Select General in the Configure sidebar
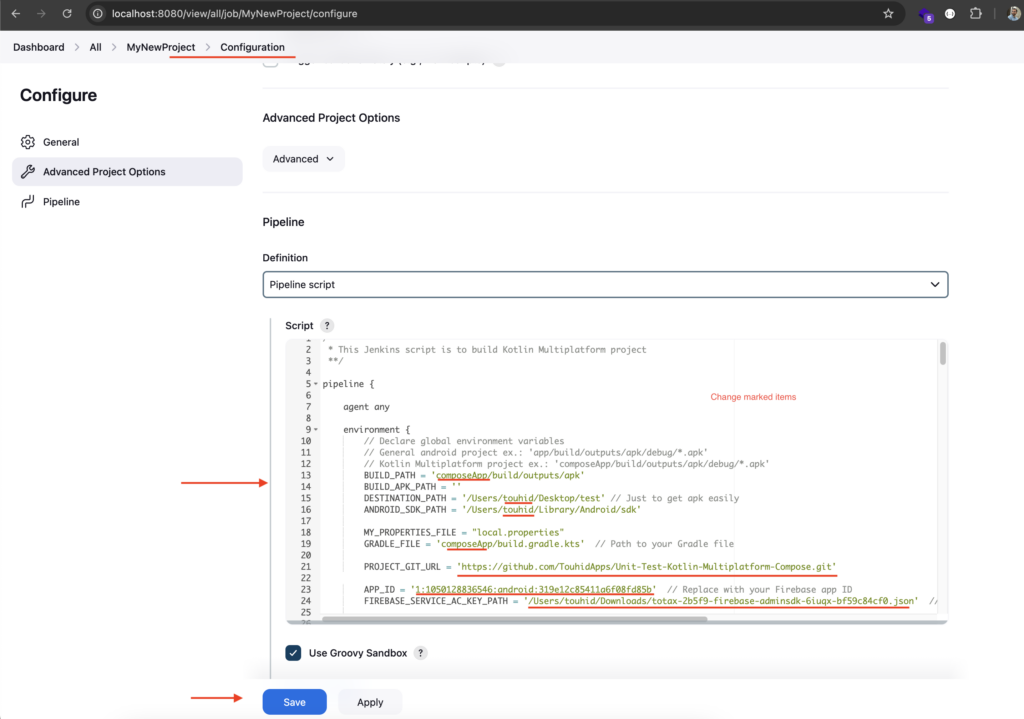 127,142
